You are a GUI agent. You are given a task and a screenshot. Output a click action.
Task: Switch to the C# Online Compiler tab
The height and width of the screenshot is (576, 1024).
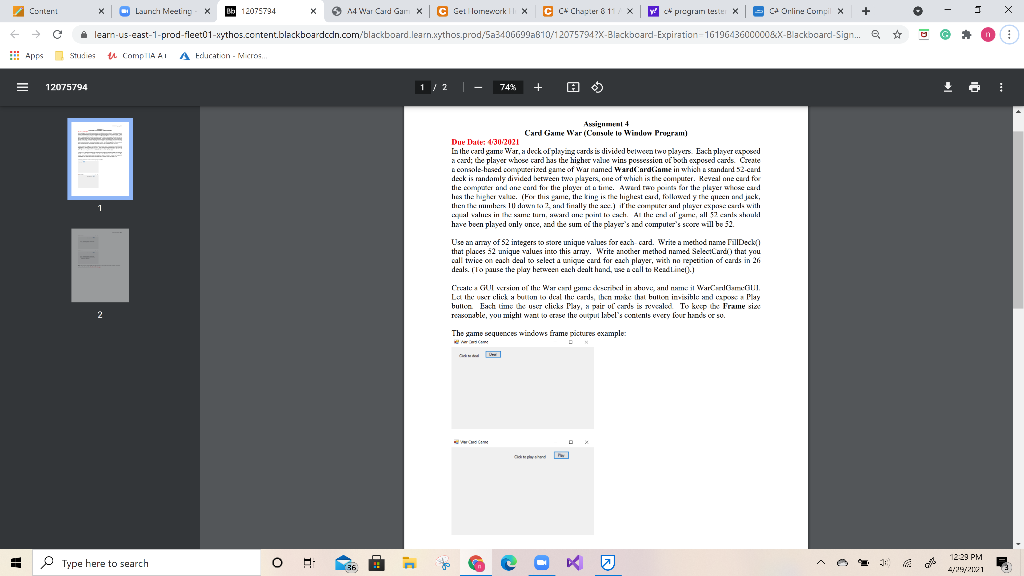pos(799,11)
